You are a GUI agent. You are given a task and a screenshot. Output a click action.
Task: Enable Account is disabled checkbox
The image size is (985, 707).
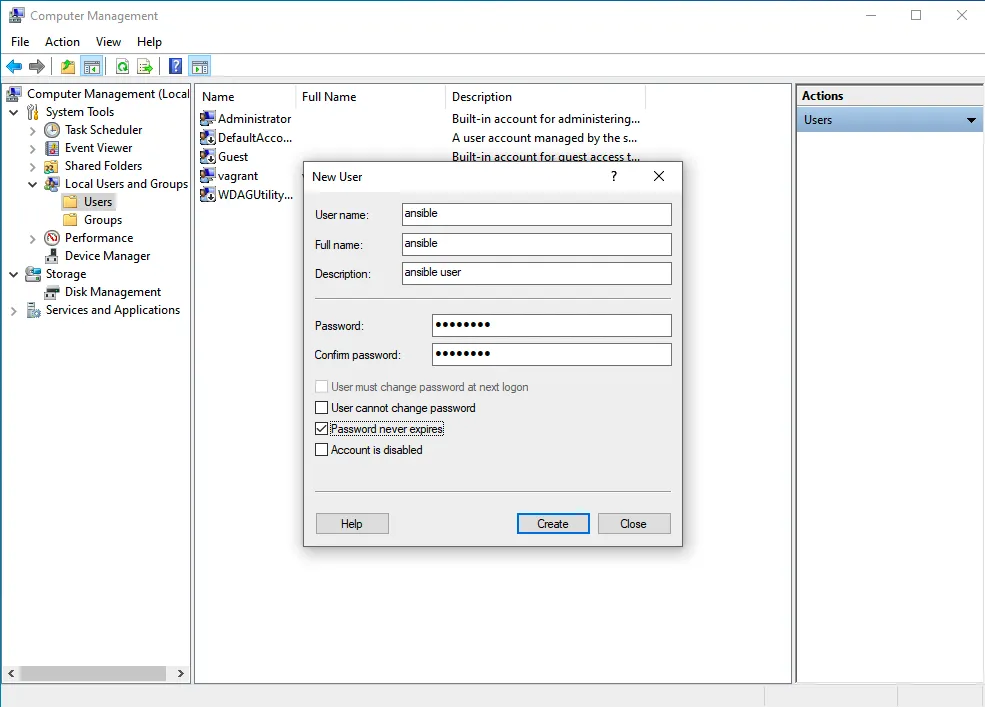[321, 450]
